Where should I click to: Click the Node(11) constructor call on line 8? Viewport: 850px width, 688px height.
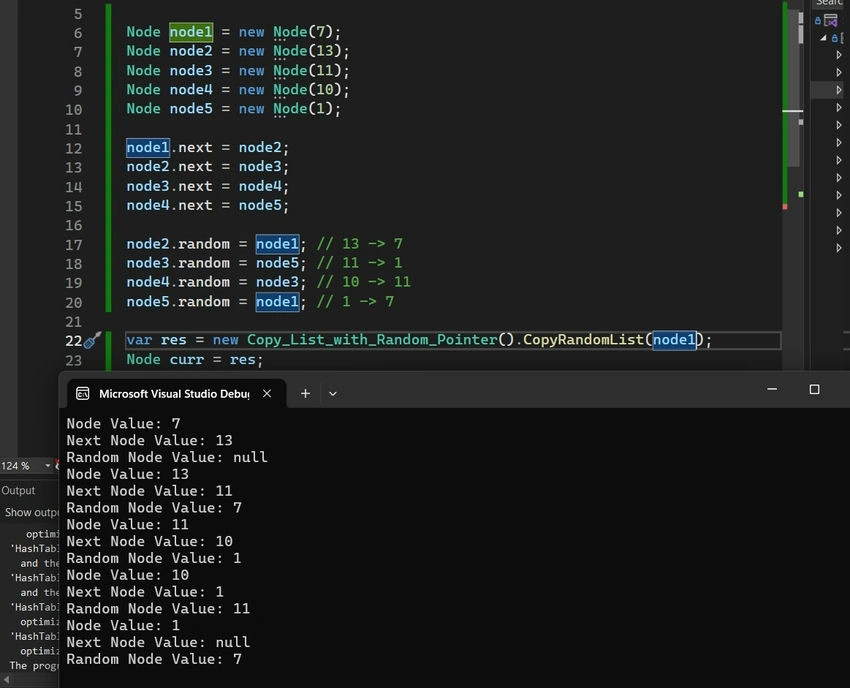[307, 70]
